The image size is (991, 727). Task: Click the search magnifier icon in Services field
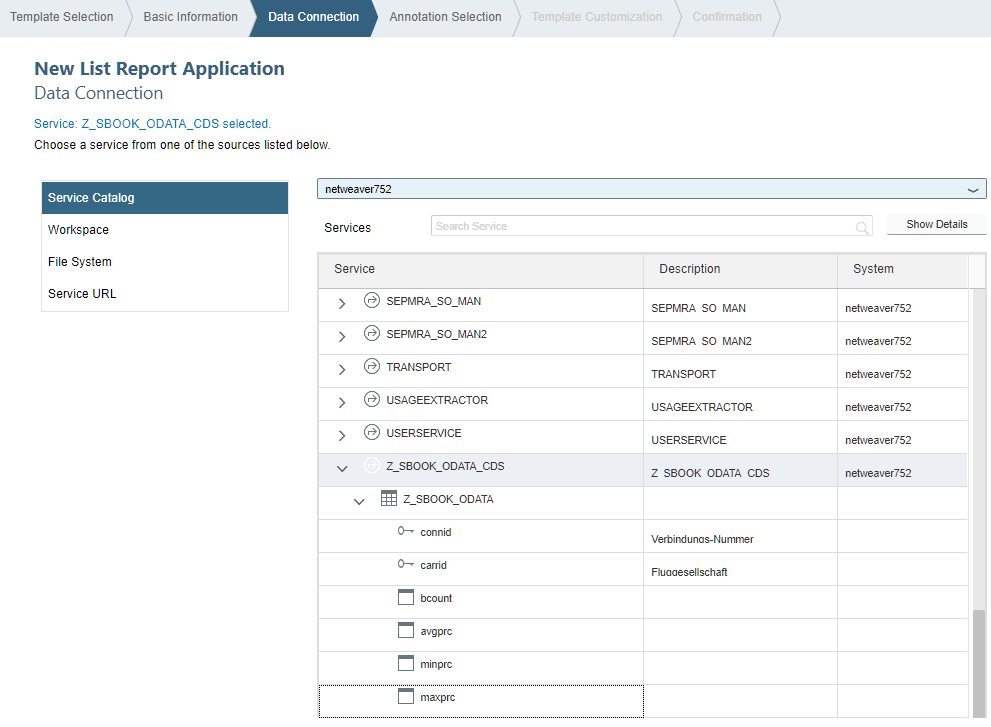(862, 228)
